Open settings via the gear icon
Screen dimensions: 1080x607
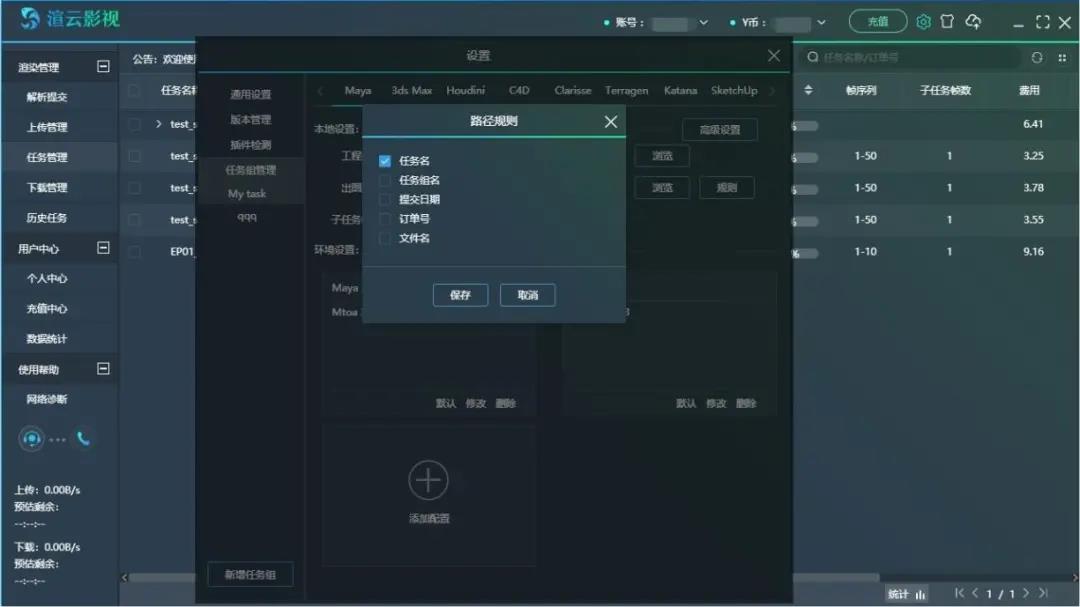tap(923, 22)
